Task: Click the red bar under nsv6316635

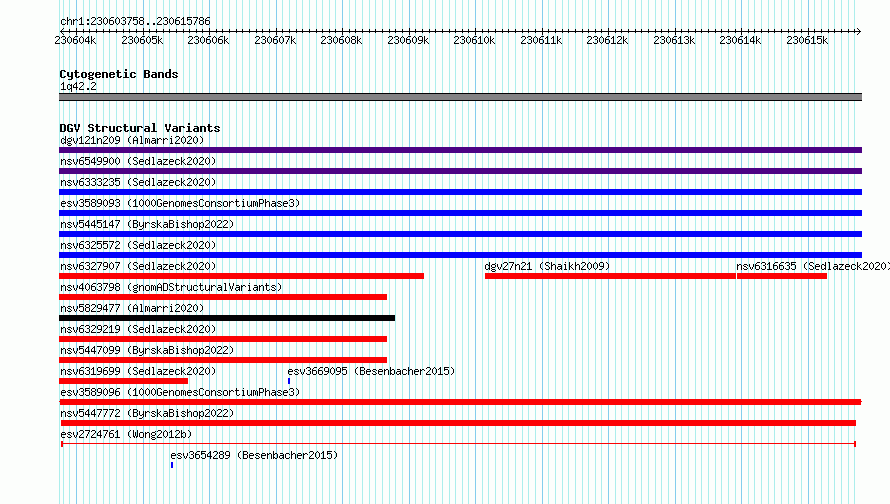Action: coord(782,276)
